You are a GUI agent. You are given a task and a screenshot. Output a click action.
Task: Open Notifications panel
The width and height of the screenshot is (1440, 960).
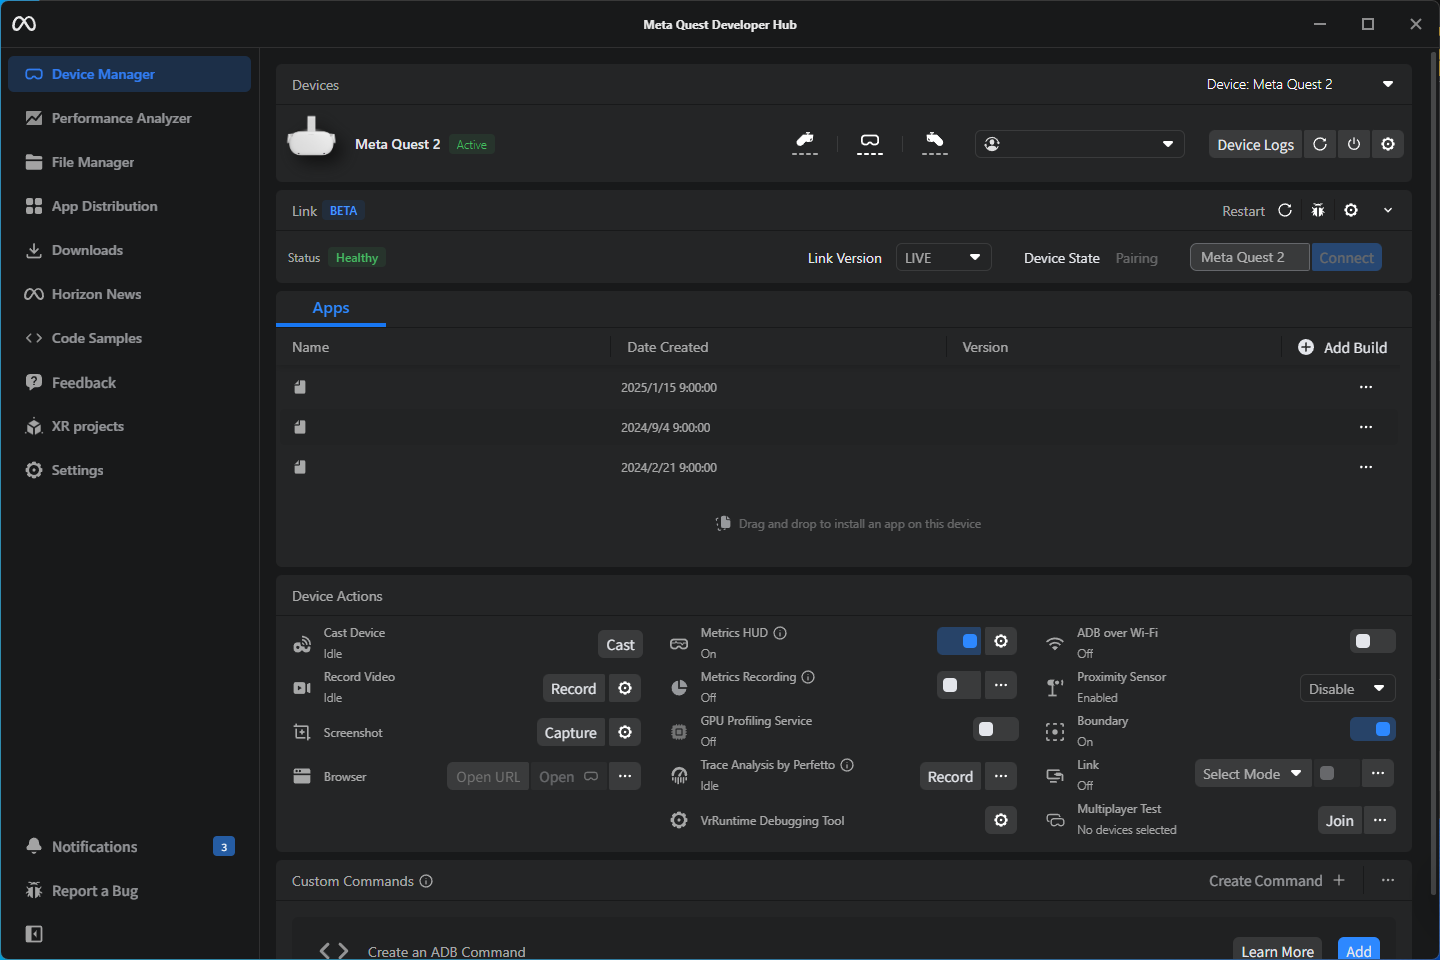[x=129, y=847]
